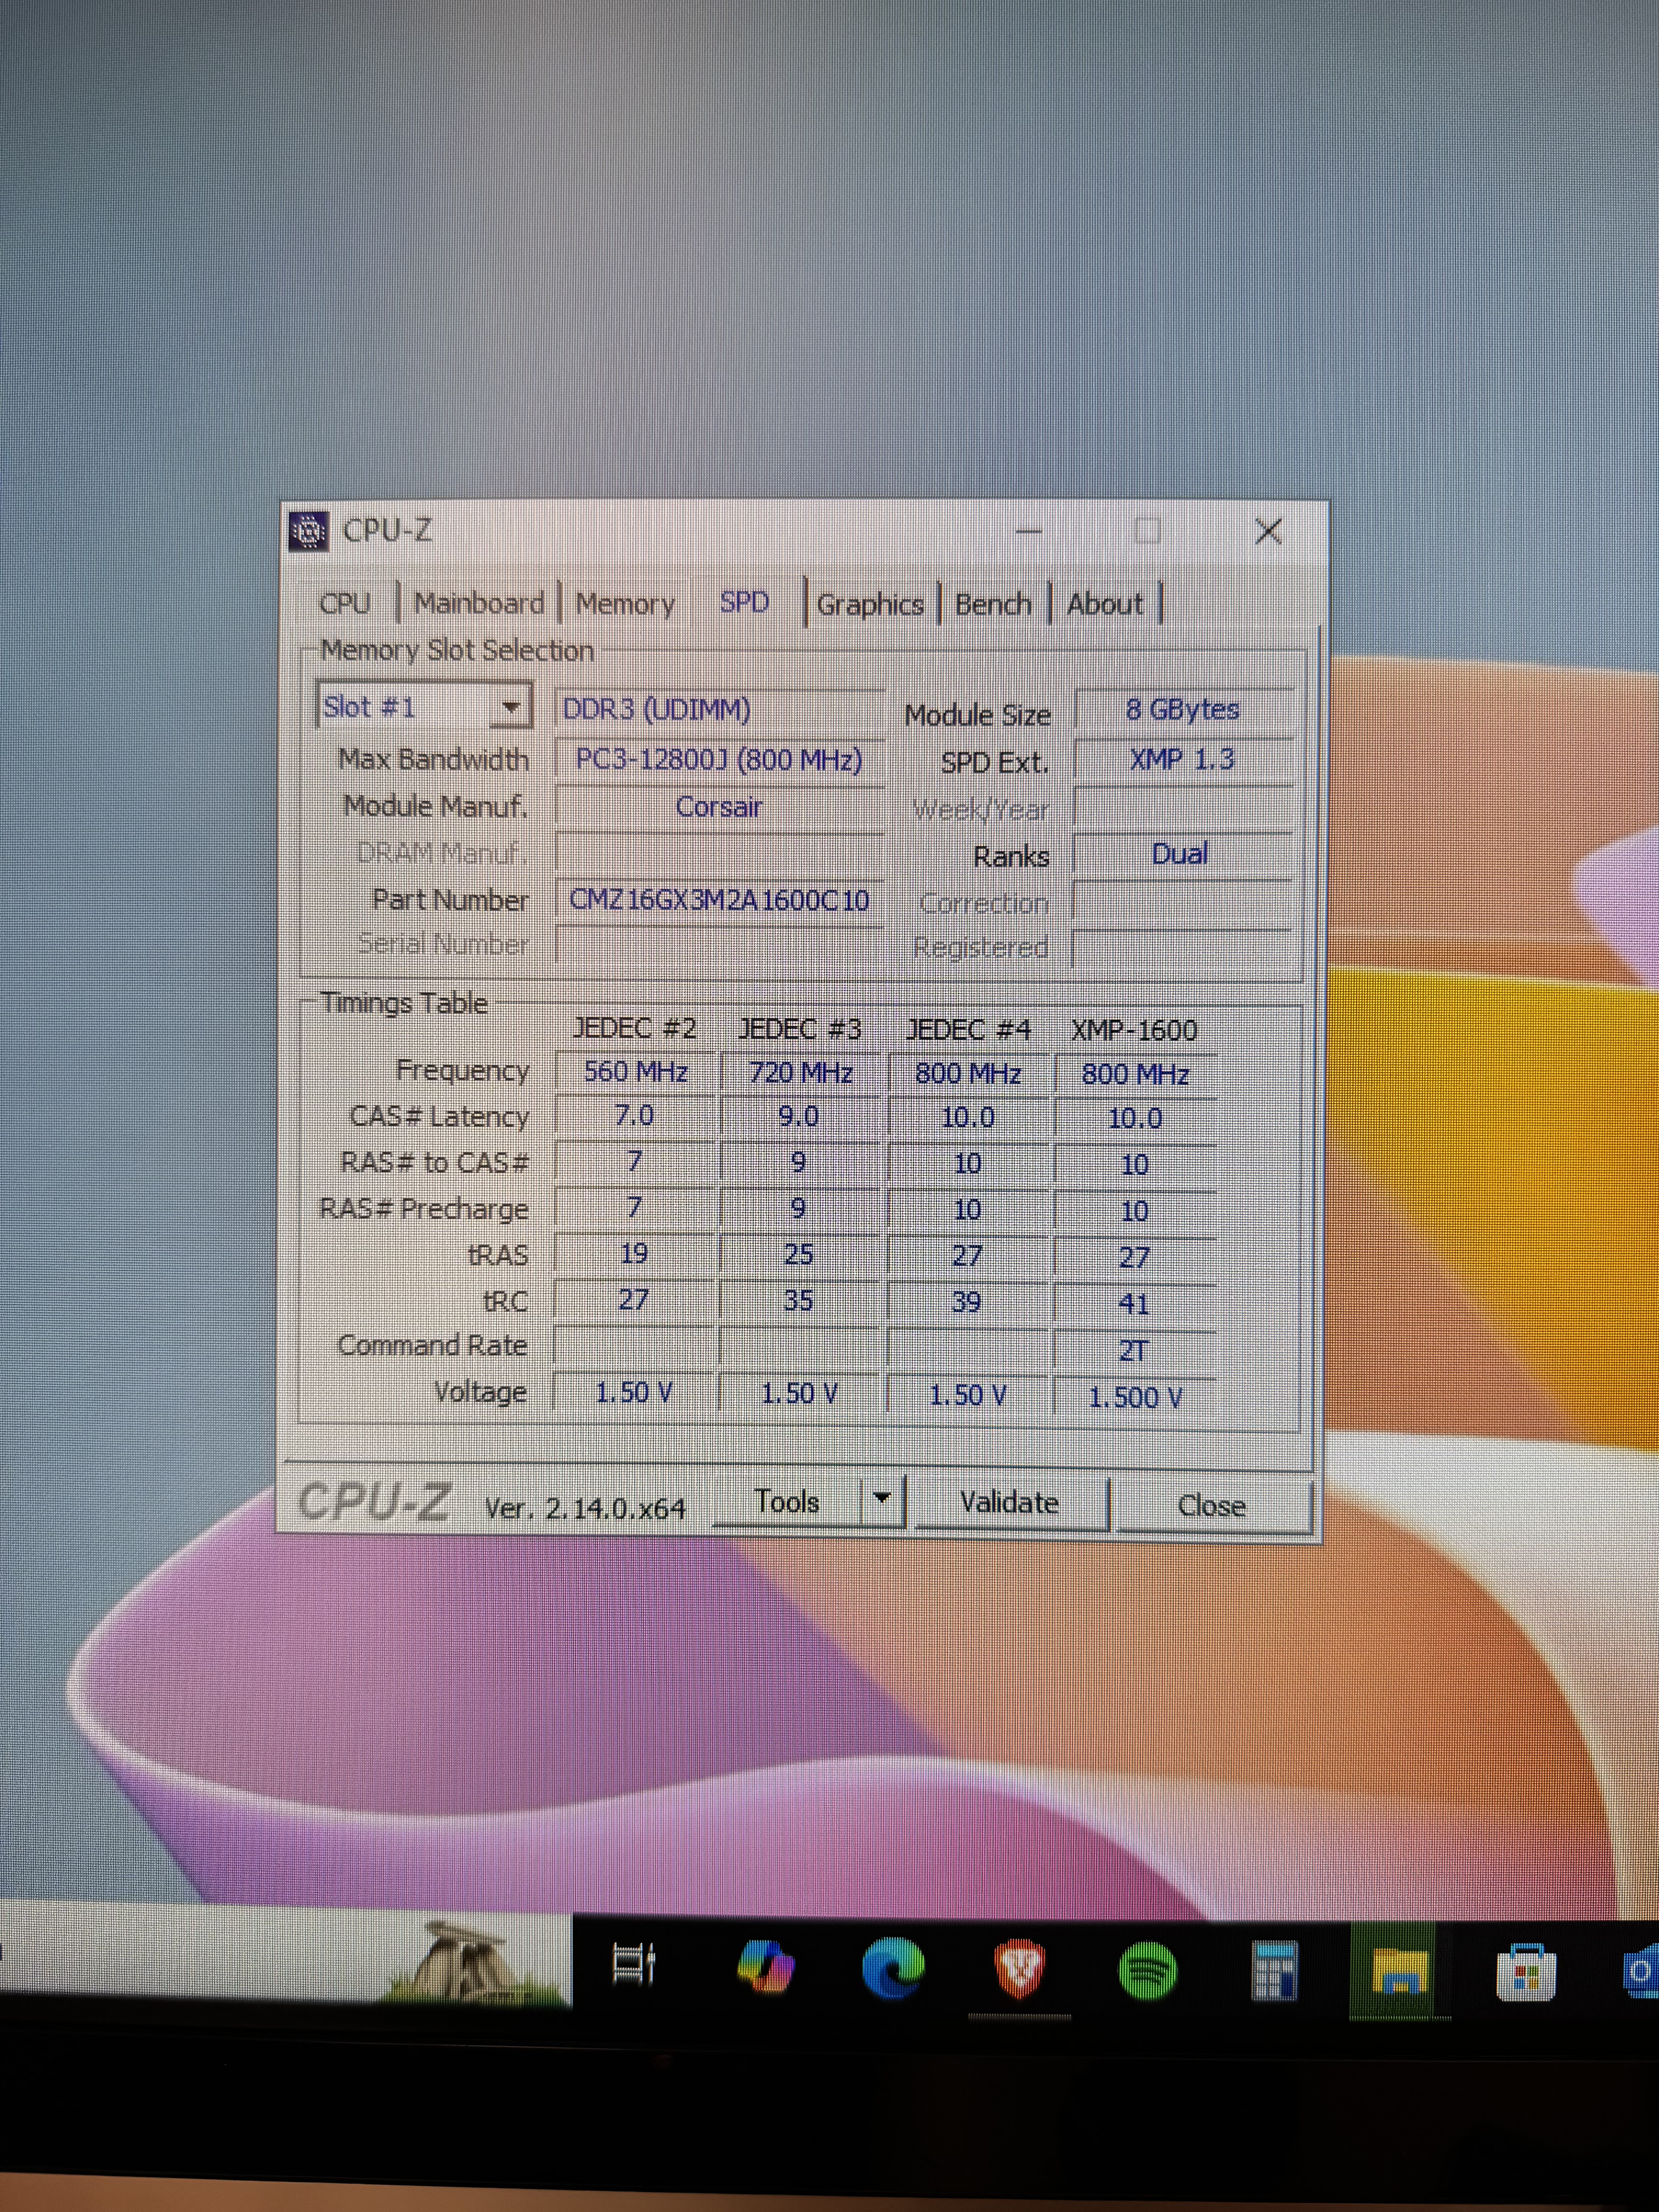Open the CPU tab
Screen dimensions: 1659x2212
tap(345, 604)
